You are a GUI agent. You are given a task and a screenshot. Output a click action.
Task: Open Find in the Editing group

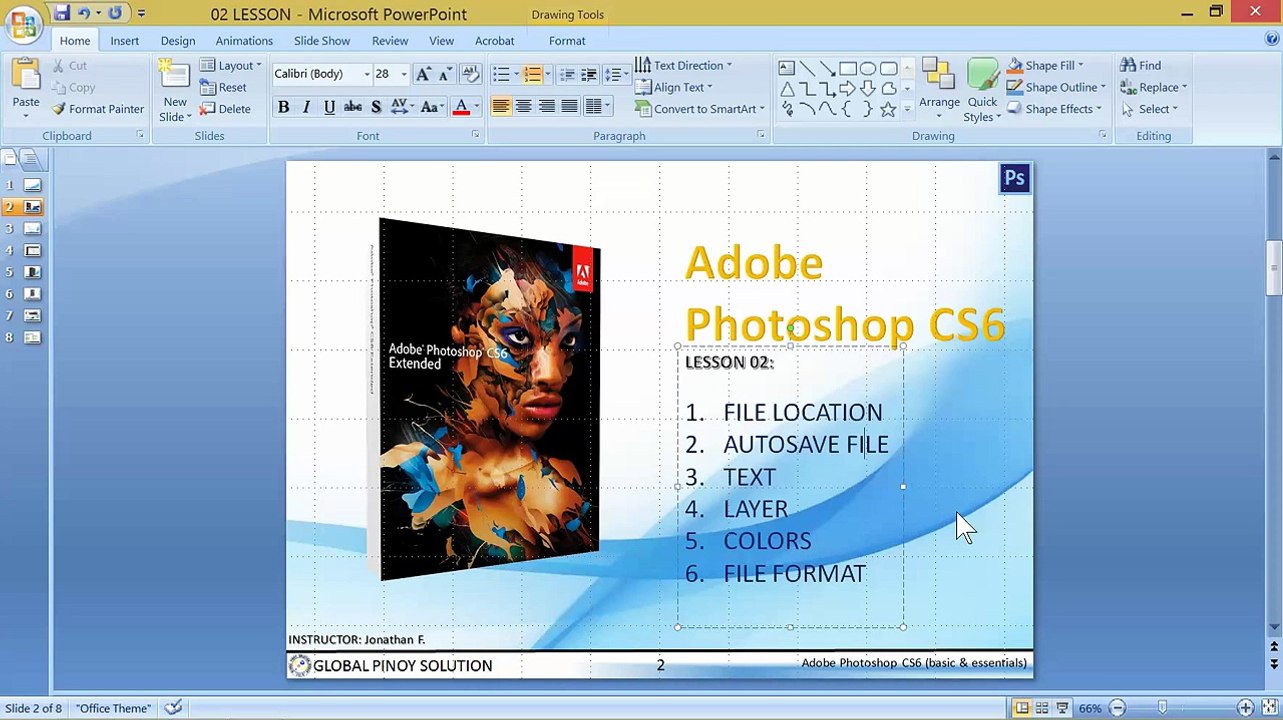tap(1140, 65)
